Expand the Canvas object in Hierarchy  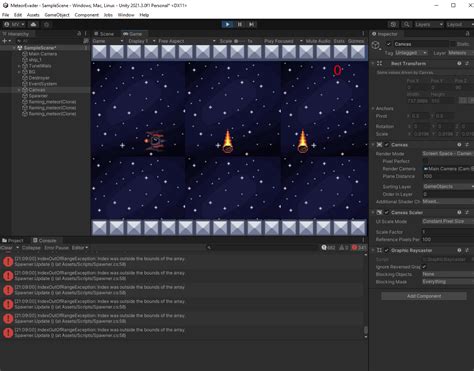pyautogui.click(x=19, y=90)
